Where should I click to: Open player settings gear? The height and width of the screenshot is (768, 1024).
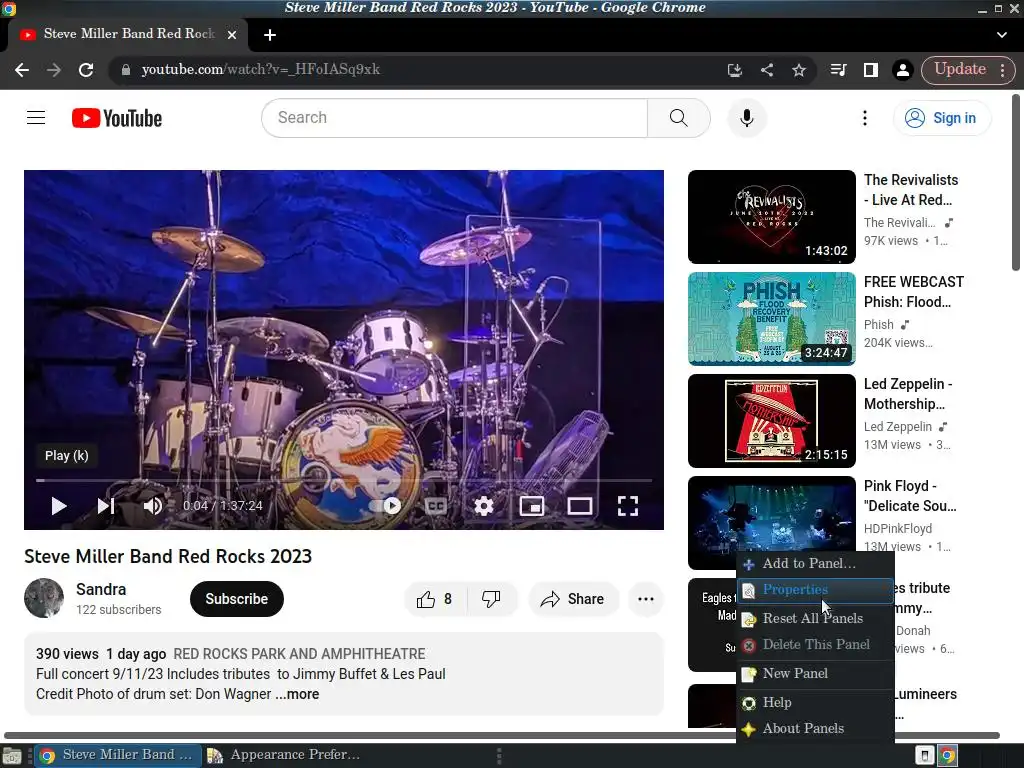click(x=484, y=506)
